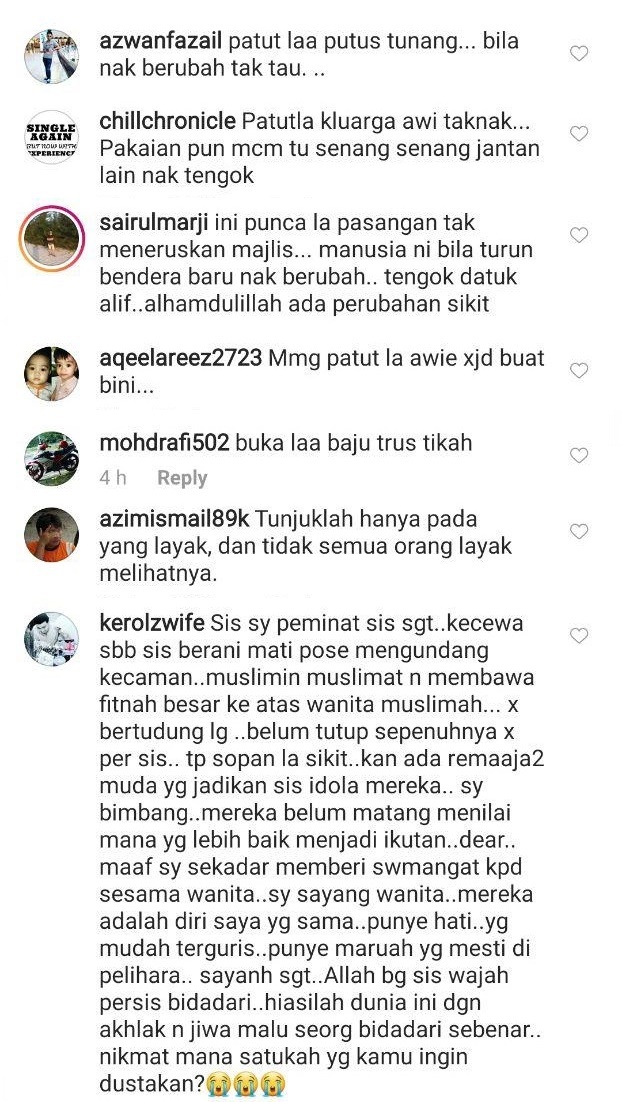
Task: Visit the sairulmarji username link
Action: click(x=155, y=223)
